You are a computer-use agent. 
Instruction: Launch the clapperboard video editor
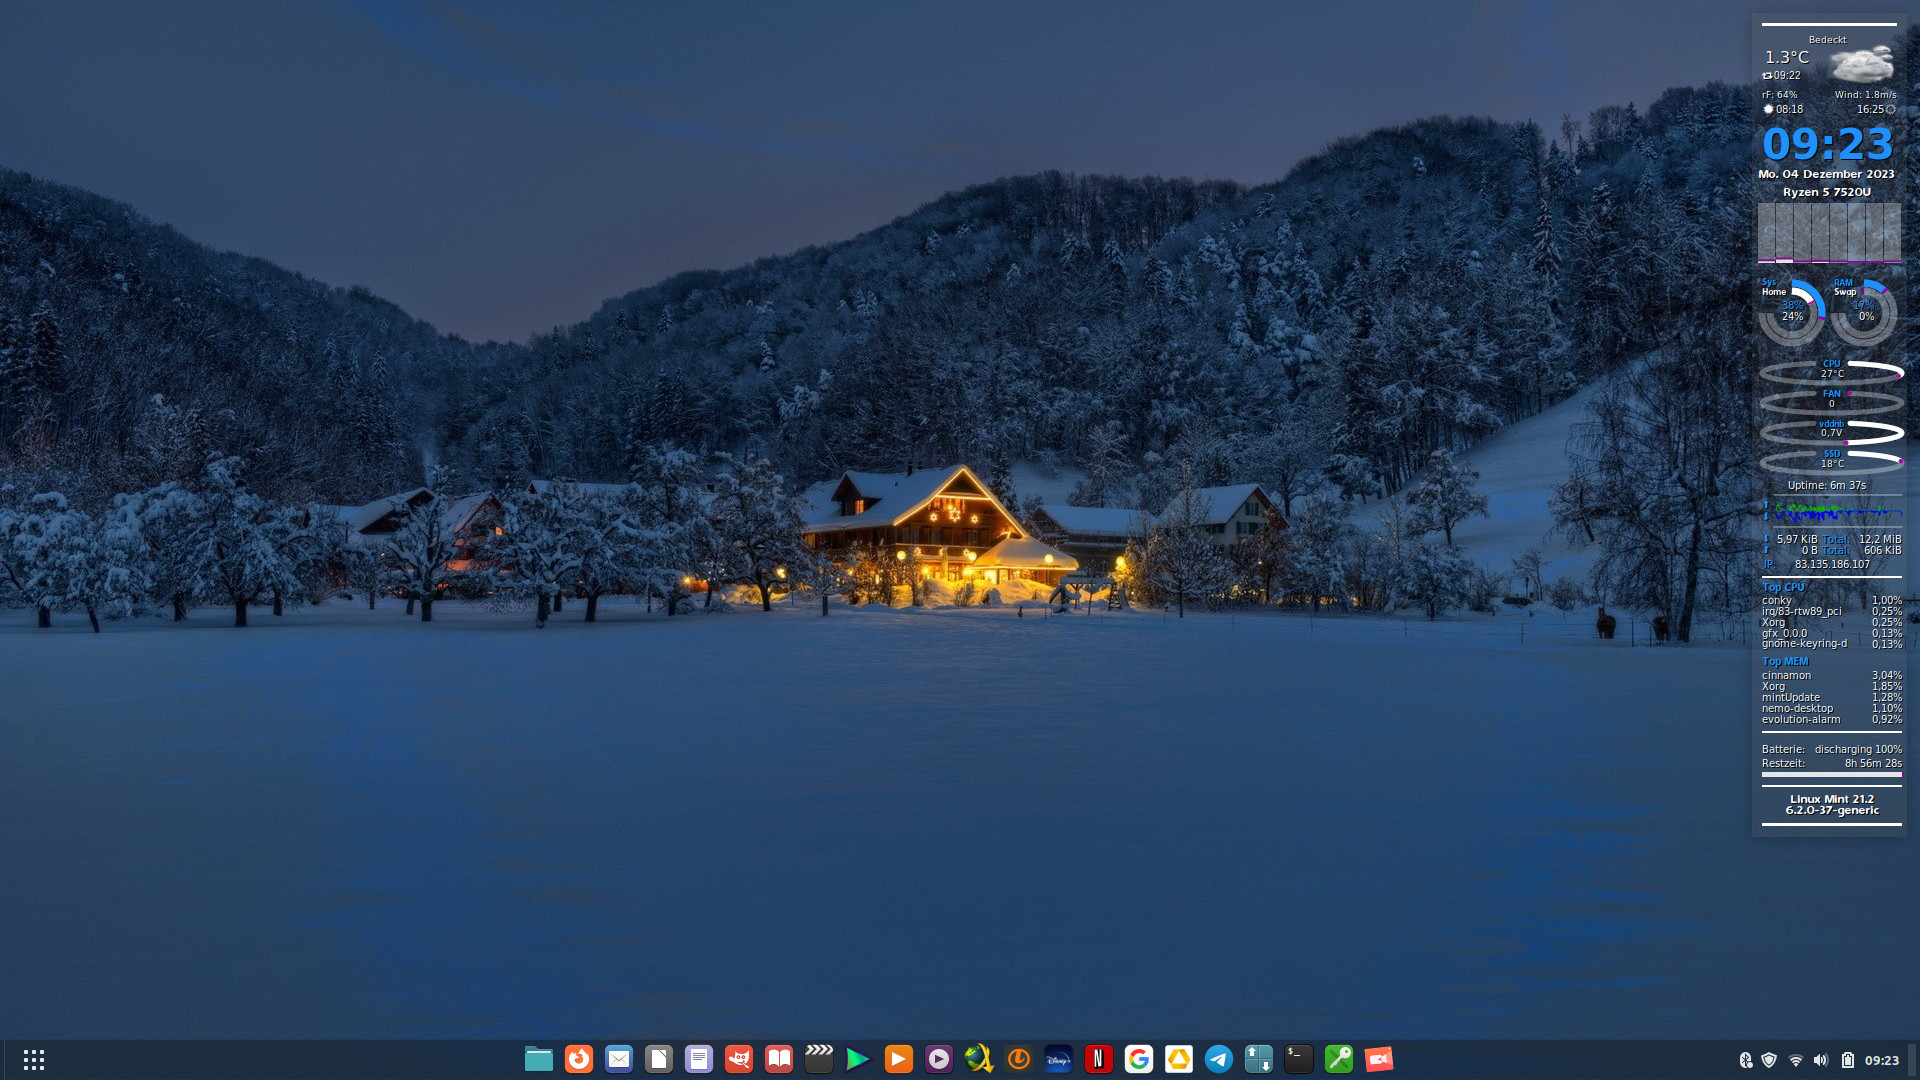point(819,1059)
